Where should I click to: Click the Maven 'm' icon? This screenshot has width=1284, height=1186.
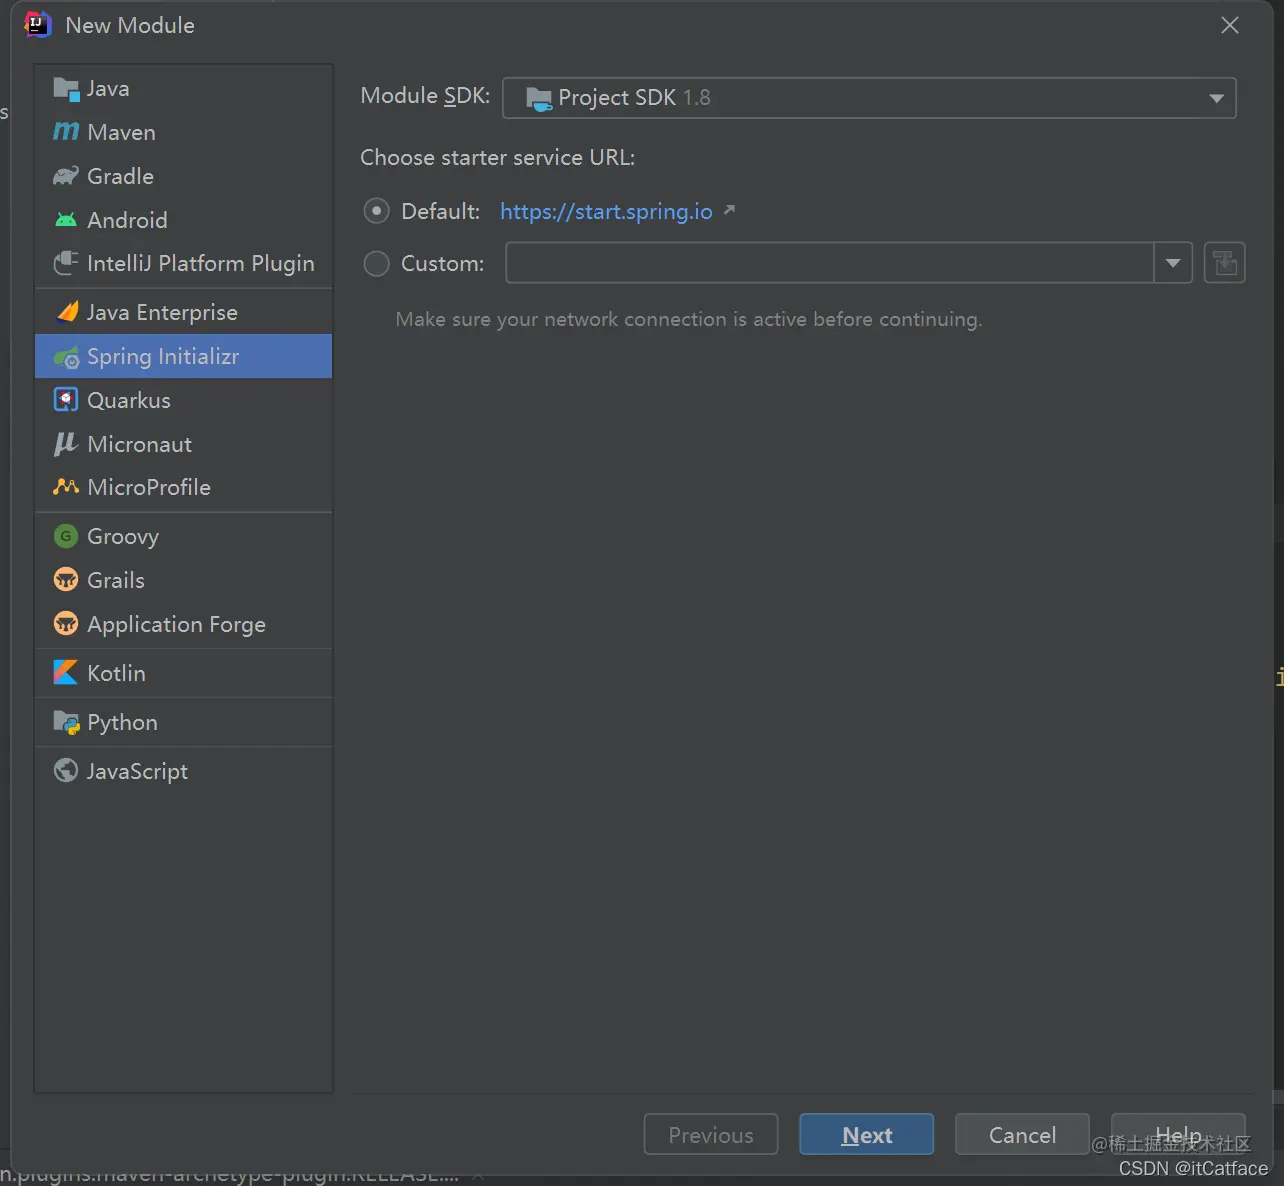coord(66,132)
